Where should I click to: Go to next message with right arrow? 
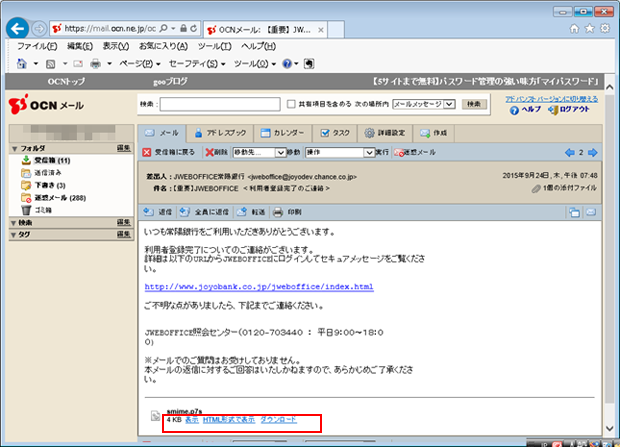pyautogui.click(x=592, y=152)
